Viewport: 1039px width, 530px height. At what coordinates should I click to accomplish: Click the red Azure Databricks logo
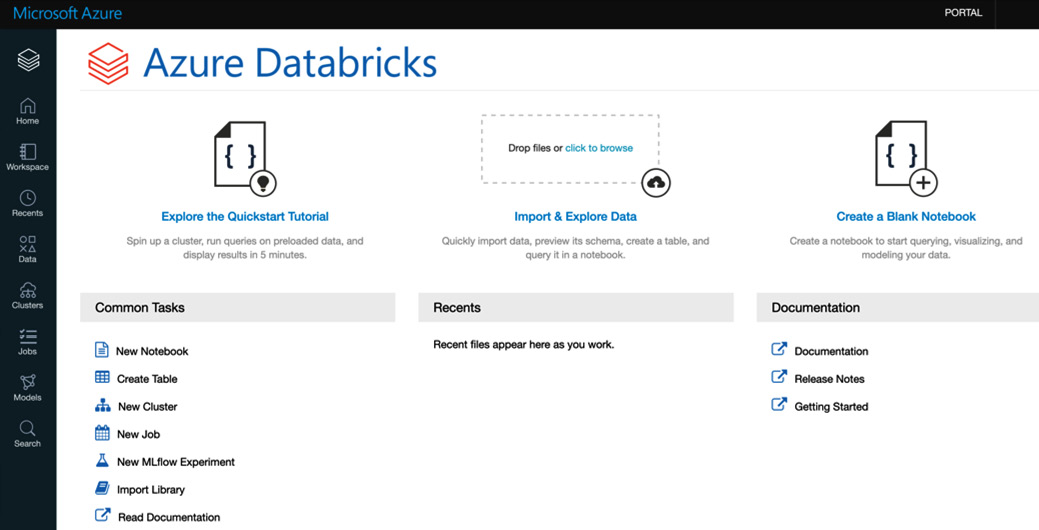tap(108, 64)
